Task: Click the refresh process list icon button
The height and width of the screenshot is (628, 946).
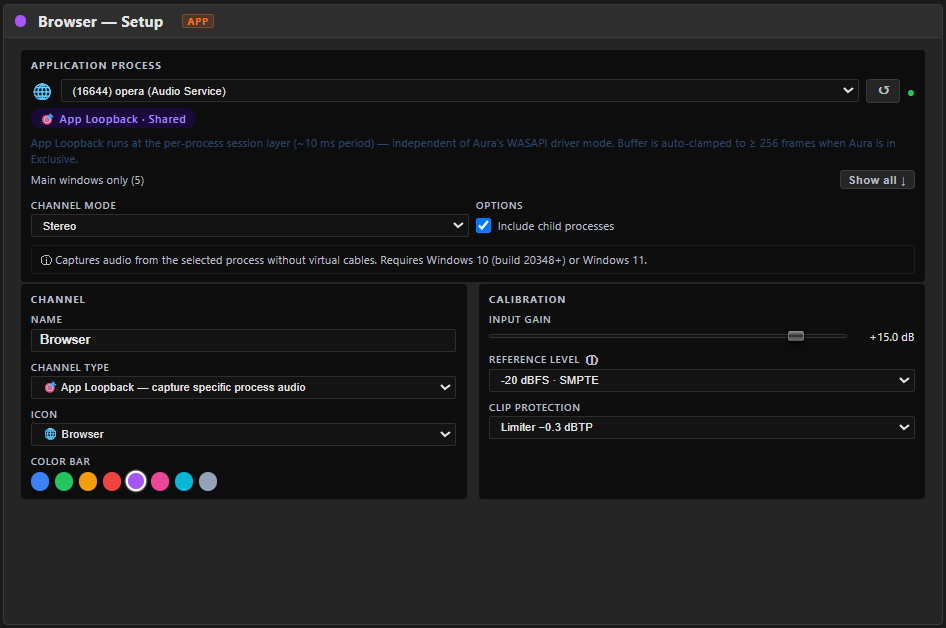Action: [x=883, y=90]
